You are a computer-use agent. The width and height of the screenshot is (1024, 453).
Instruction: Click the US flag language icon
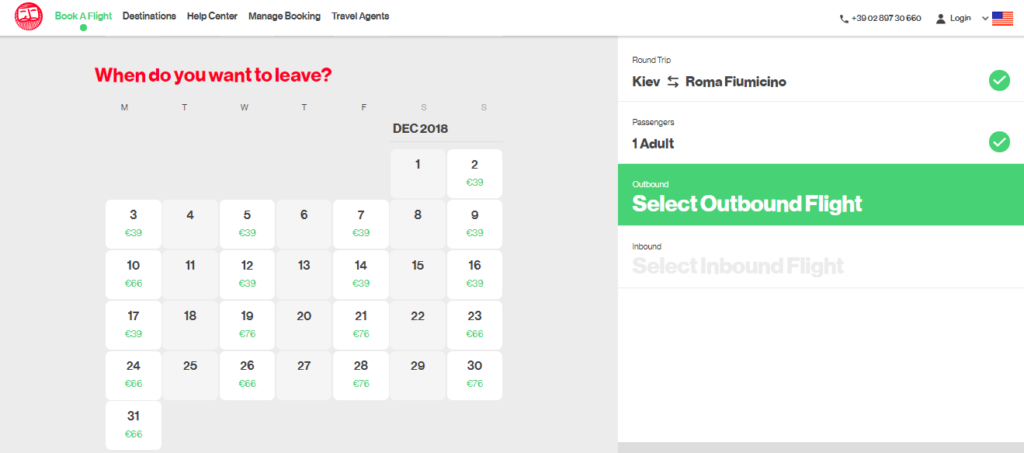[x=1002, y=18]
